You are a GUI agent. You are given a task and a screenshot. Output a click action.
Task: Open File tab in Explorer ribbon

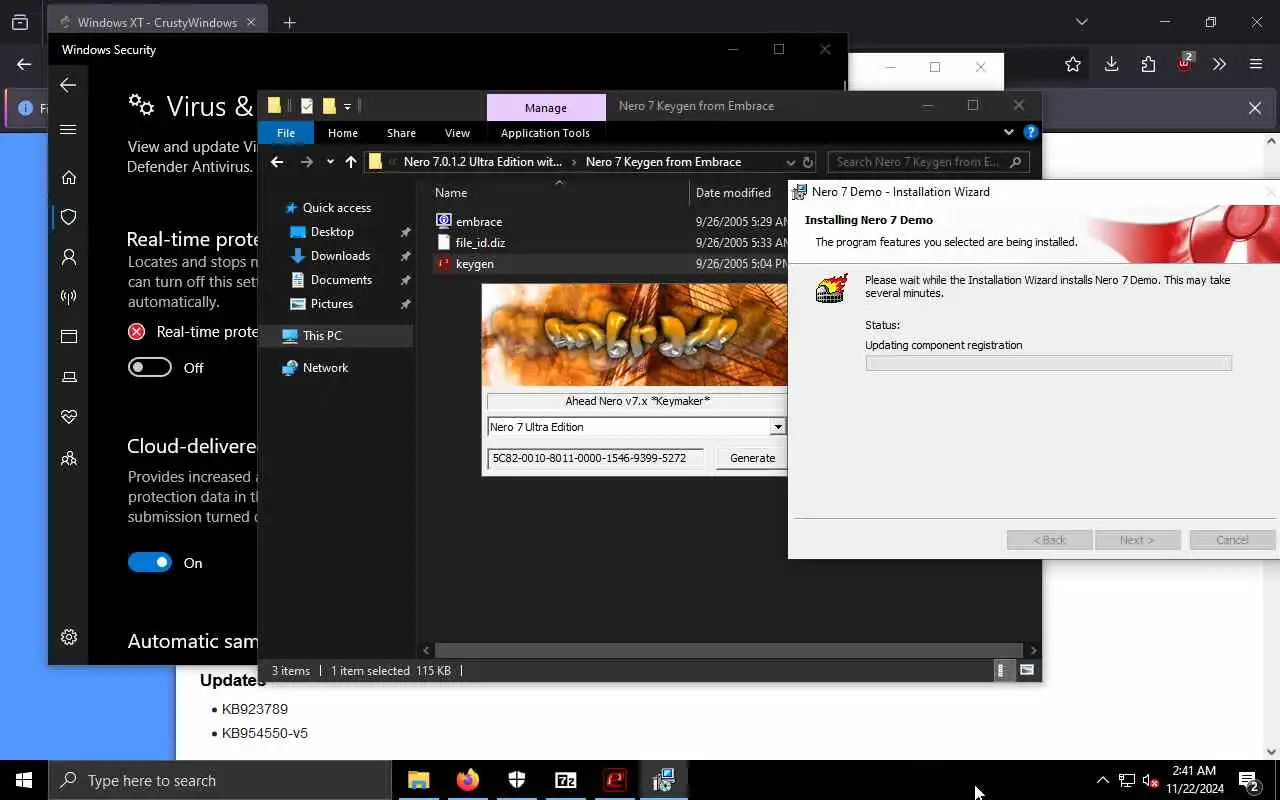pyautogui.click(x=286, y=133)
